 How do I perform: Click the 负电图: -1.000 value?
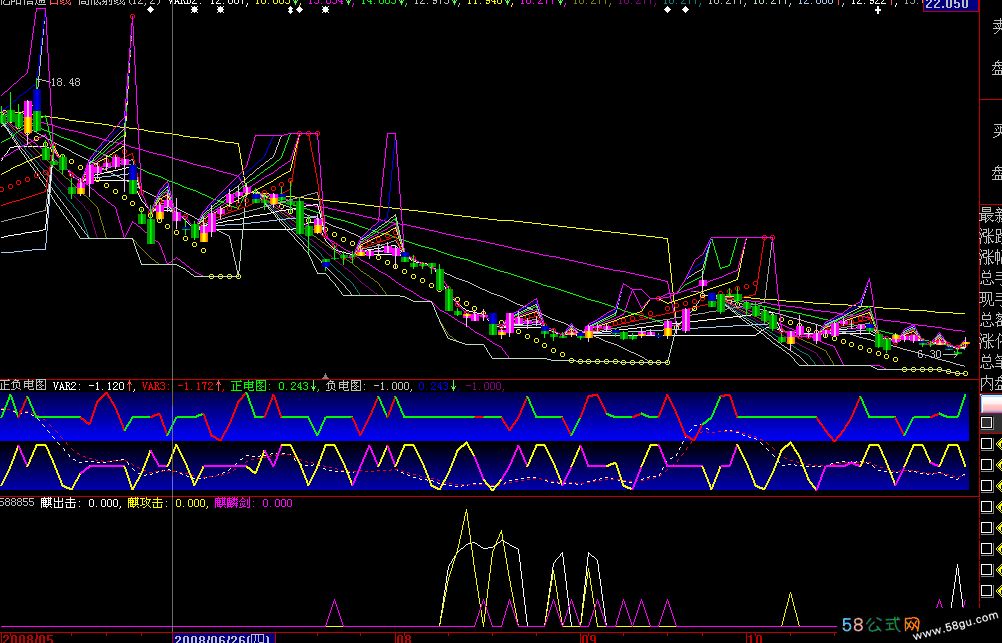click(367, 386)
